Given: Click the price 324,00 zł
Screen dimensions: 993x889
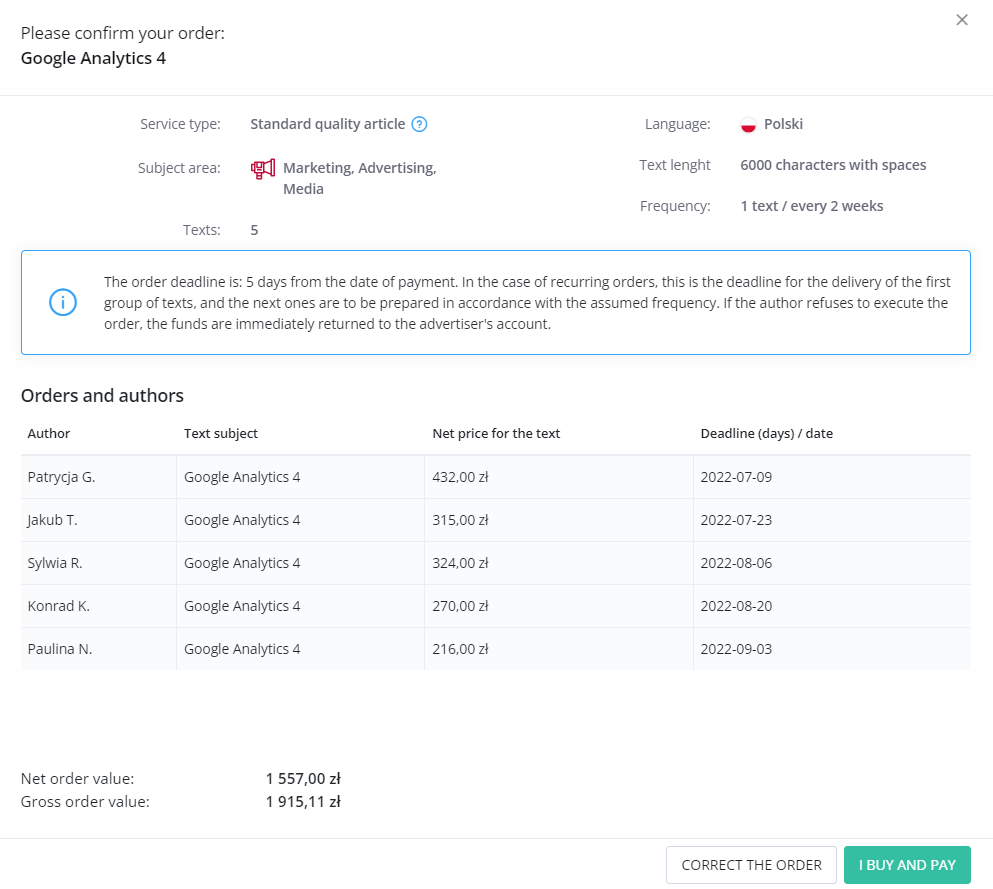Looking at the screenshot, I should pos(460,564).
